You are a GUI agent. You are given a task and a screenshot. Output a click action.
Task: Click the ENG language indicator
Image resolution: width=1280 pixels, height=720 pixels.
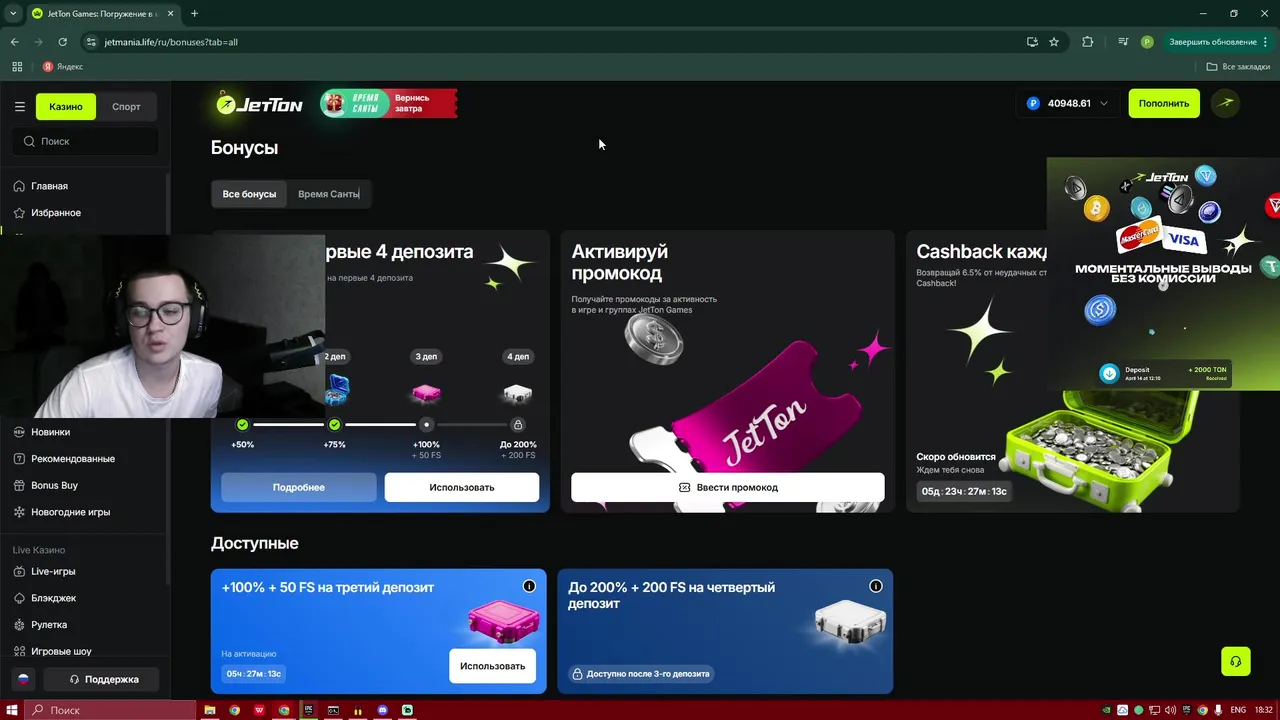[1238, 710]
